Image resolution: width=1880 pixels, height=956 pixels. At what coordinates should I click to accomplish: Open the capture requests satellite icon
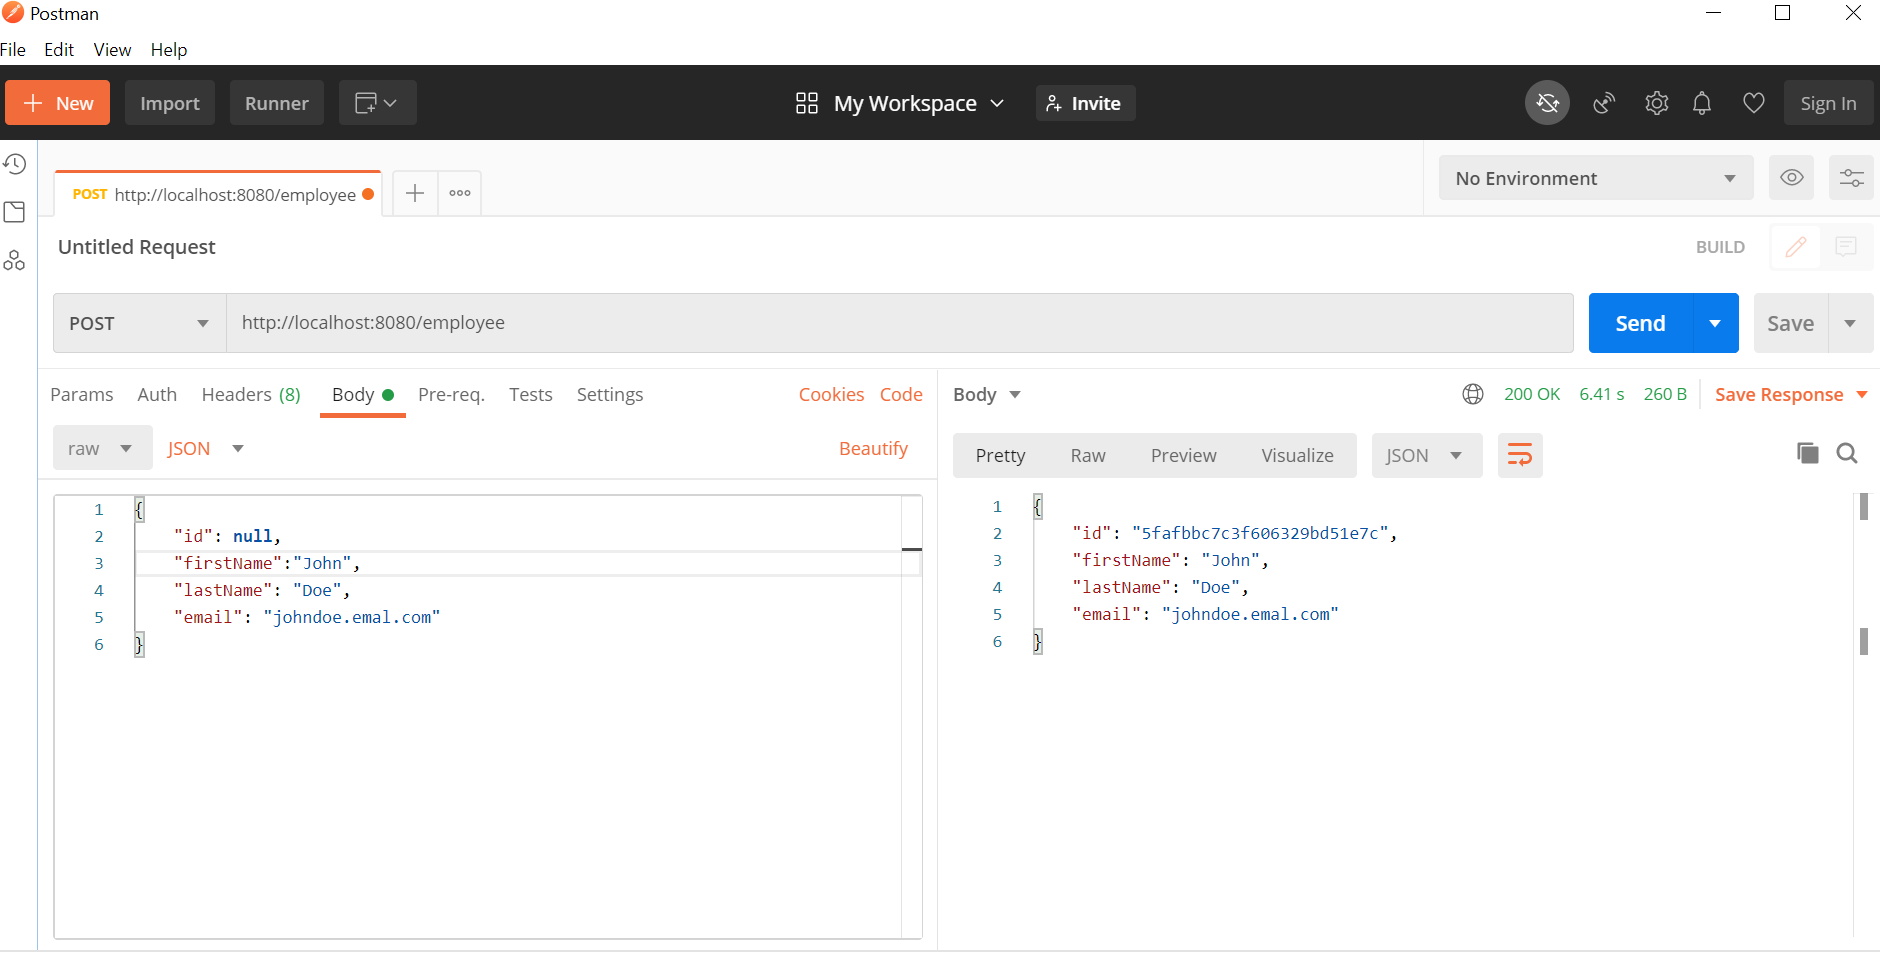[x=1604, y=103]
